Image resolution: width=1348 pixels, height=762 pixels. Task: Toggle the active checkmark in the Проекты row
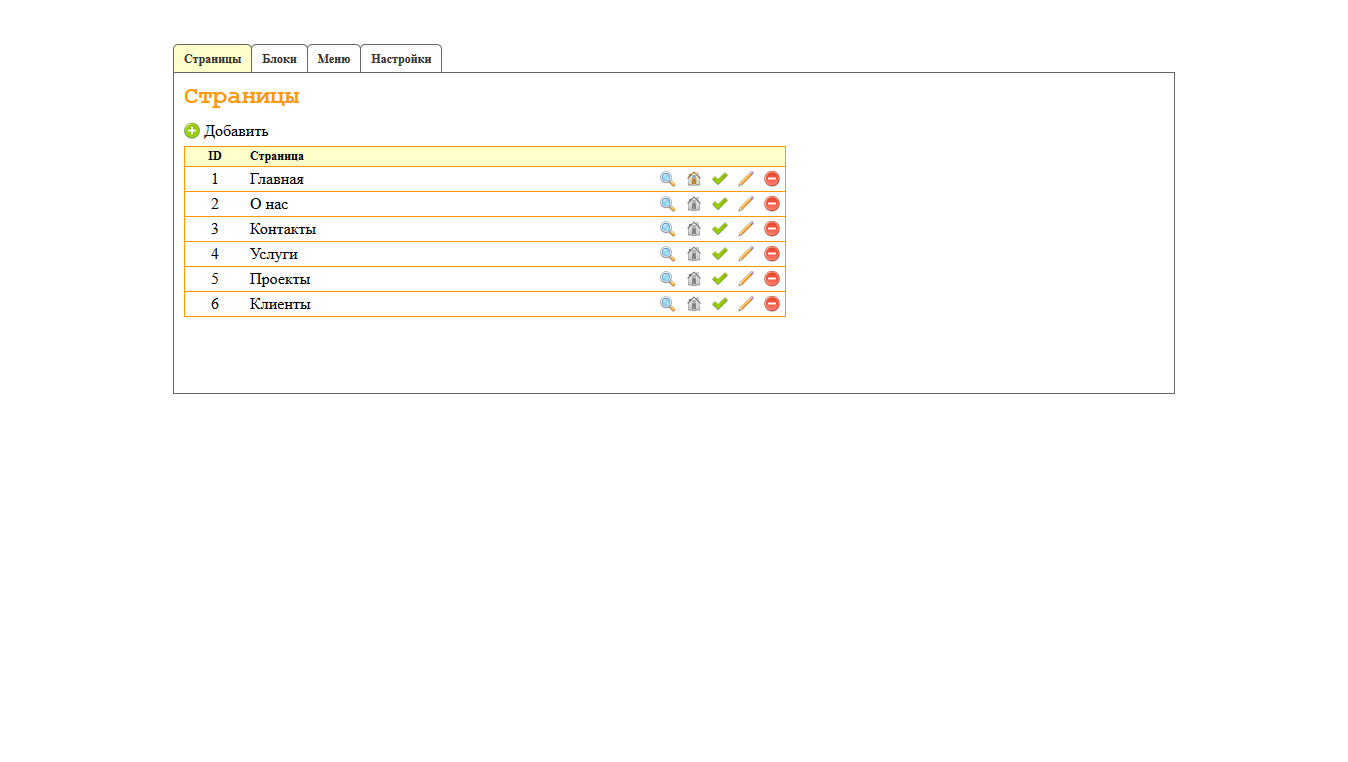(x=719, y=279)
